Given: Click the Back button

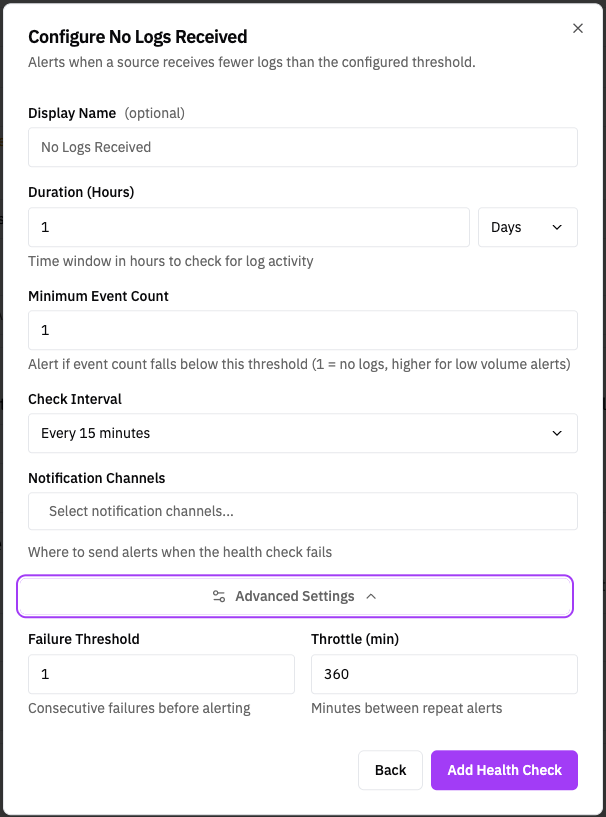Looking at the screenshot, I should click(x=390, y=770).
